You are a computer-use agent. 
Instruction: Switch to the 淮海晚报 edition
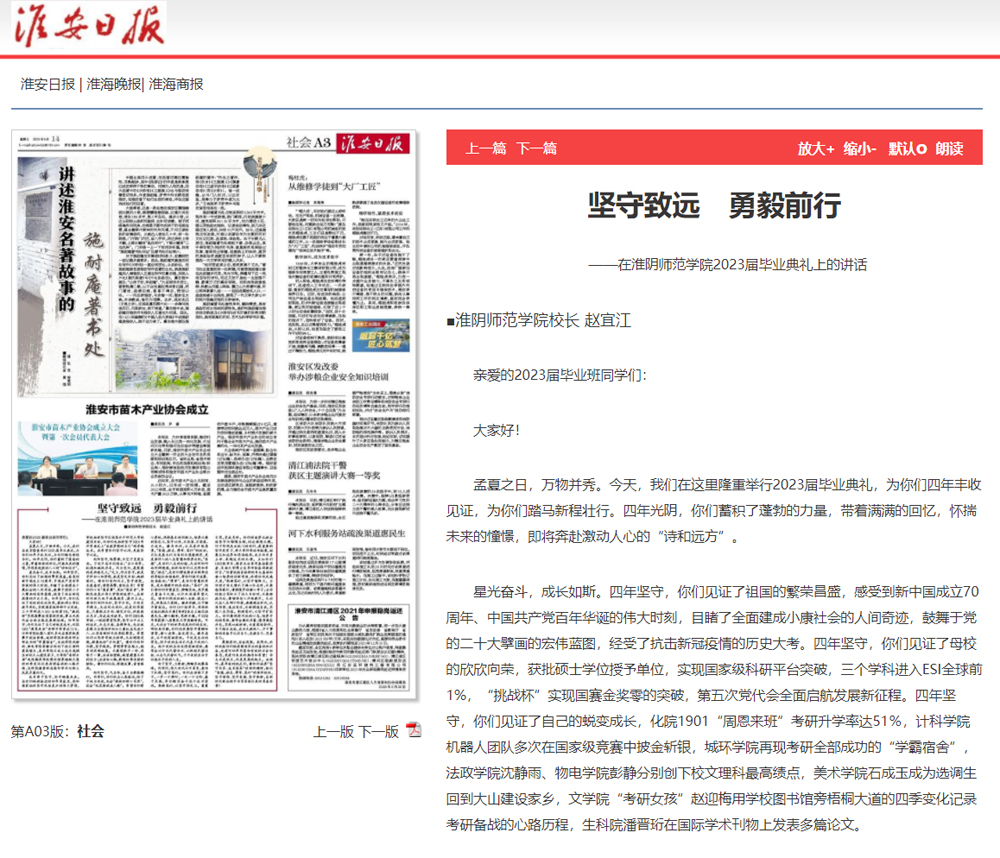click(114, 84)
